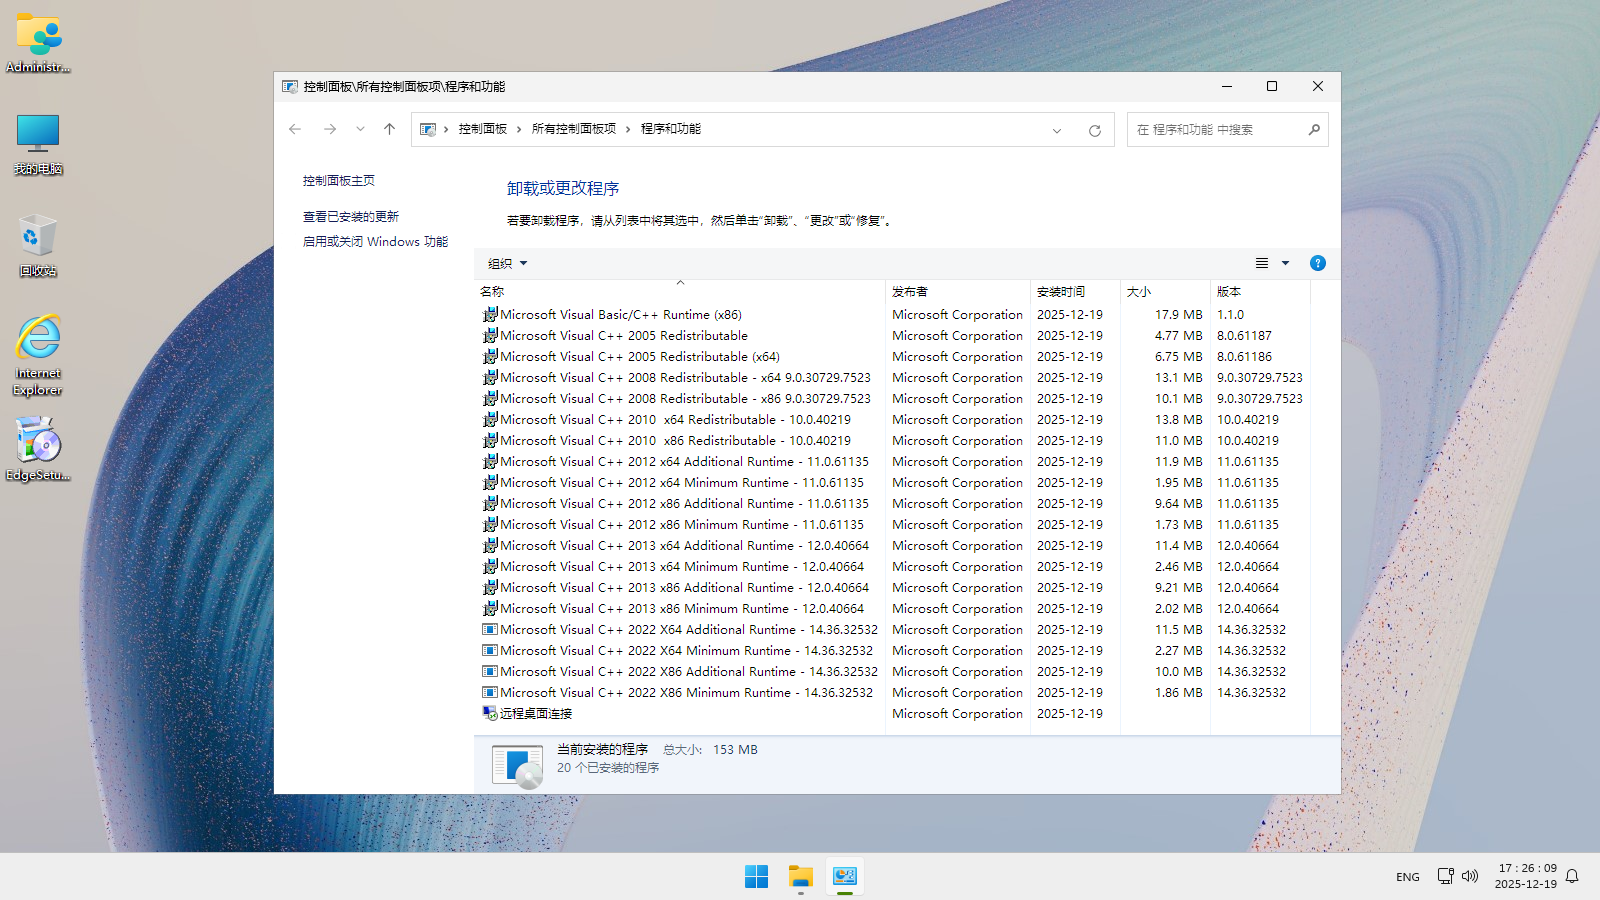Select 我的电脑 desktop icon
The width and height of the screenshot is (1600, 900).
[38, 145]
